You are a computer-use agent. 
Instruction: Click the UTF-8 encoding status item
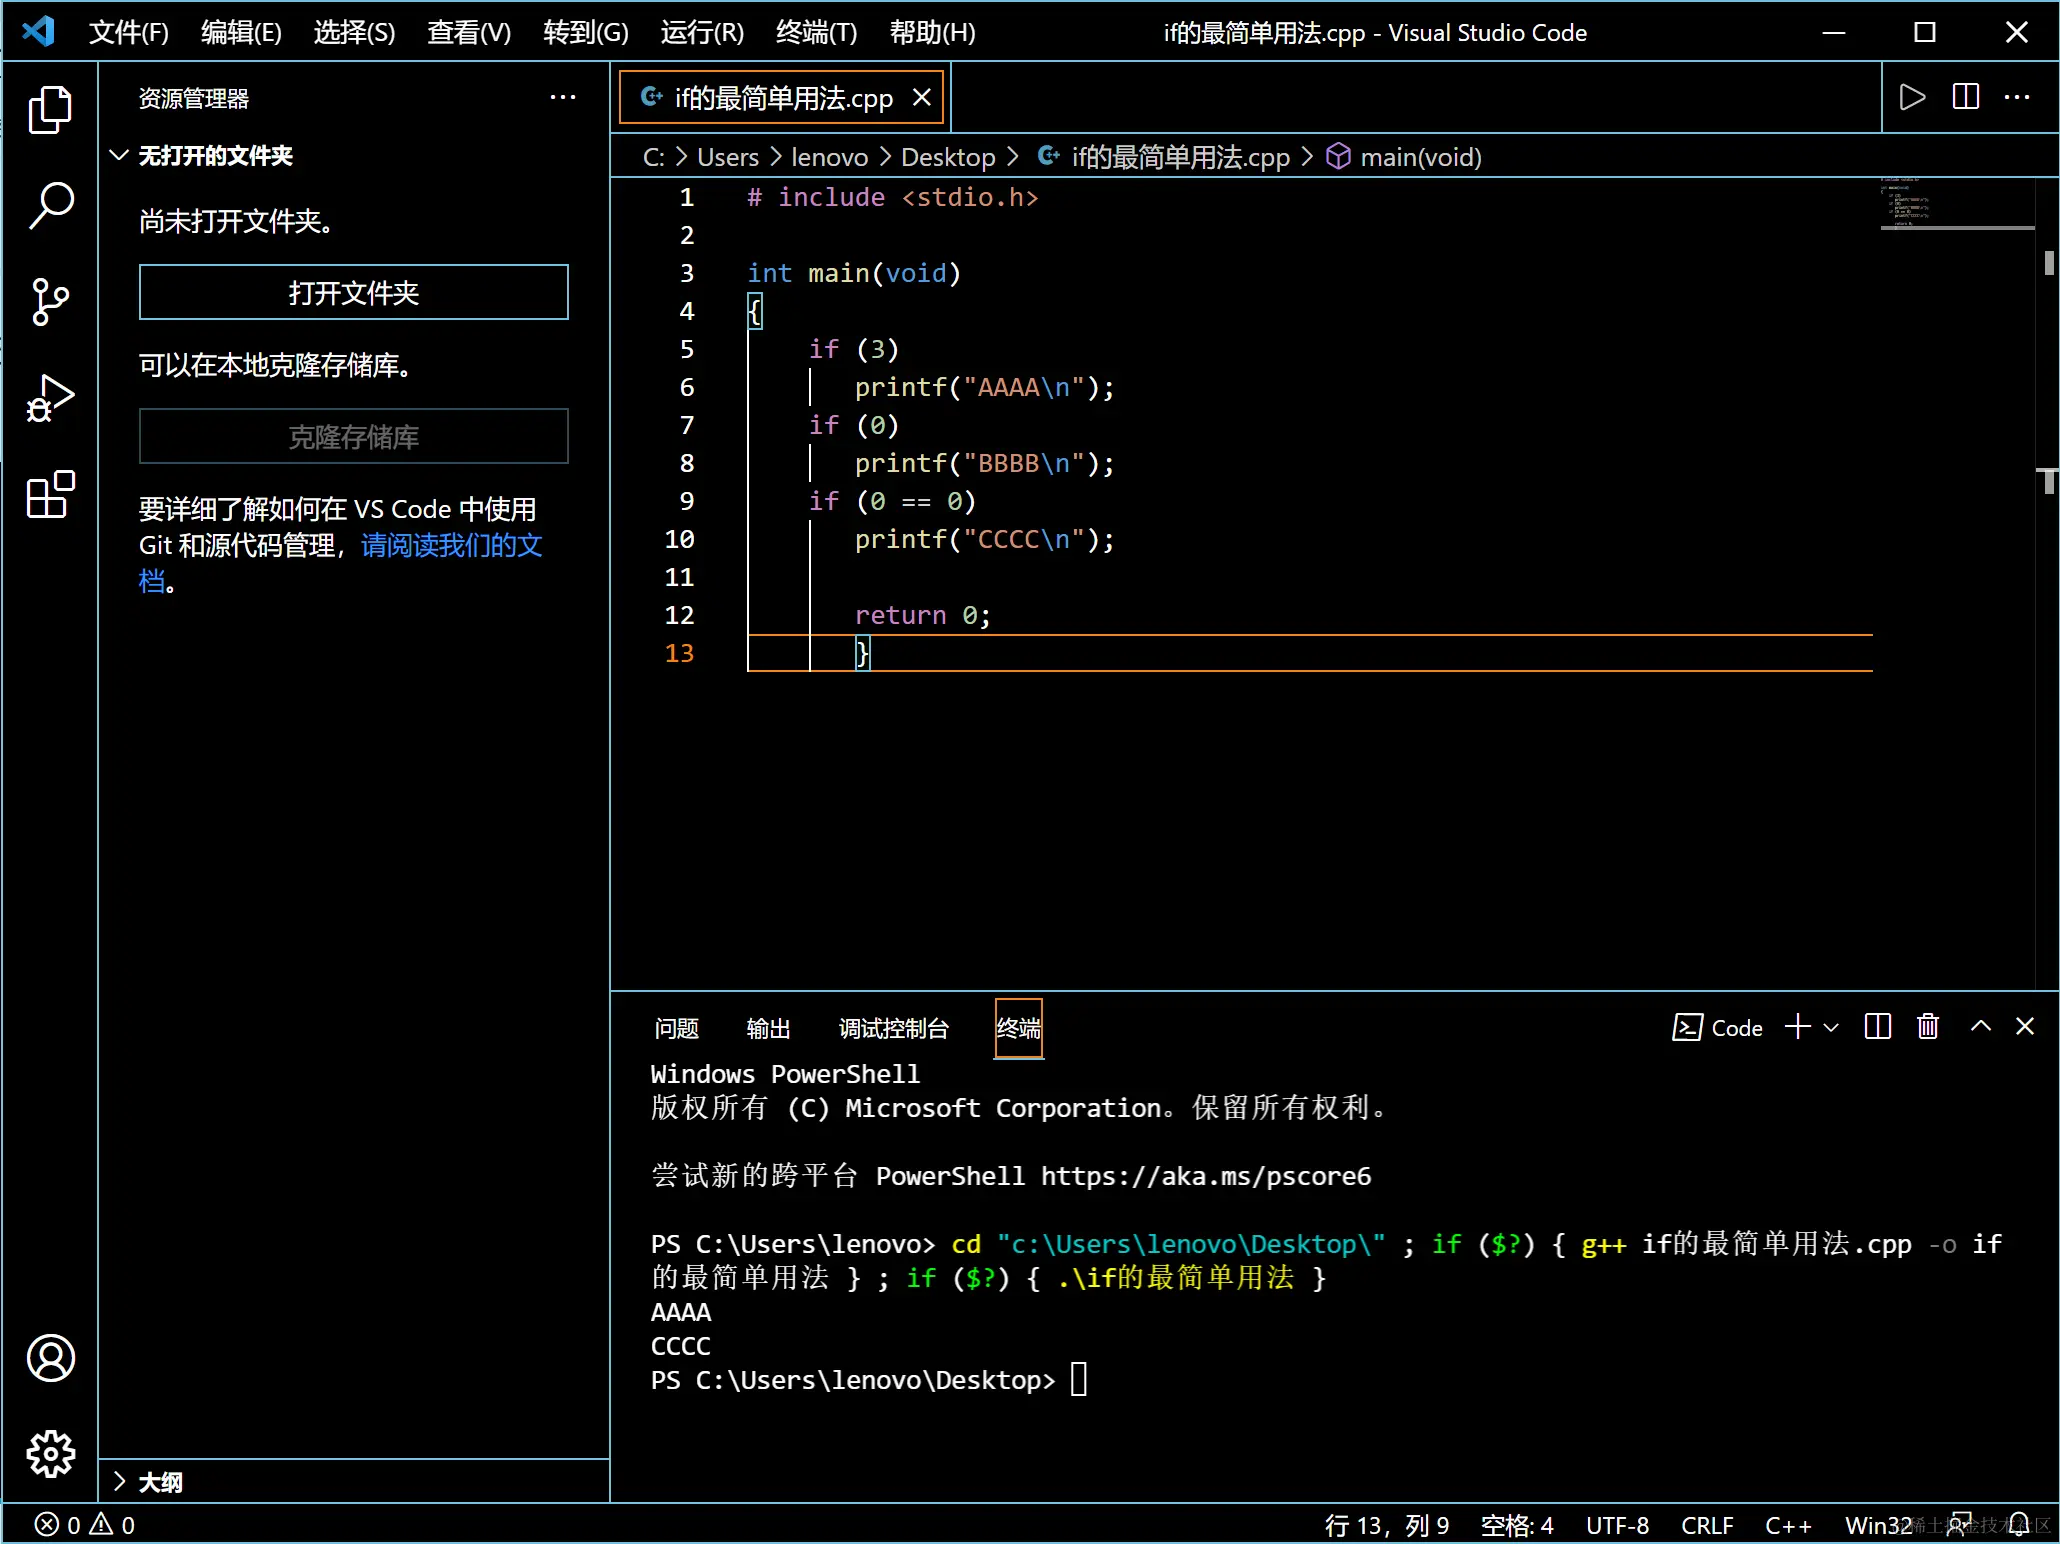tap(1616, 1525)
